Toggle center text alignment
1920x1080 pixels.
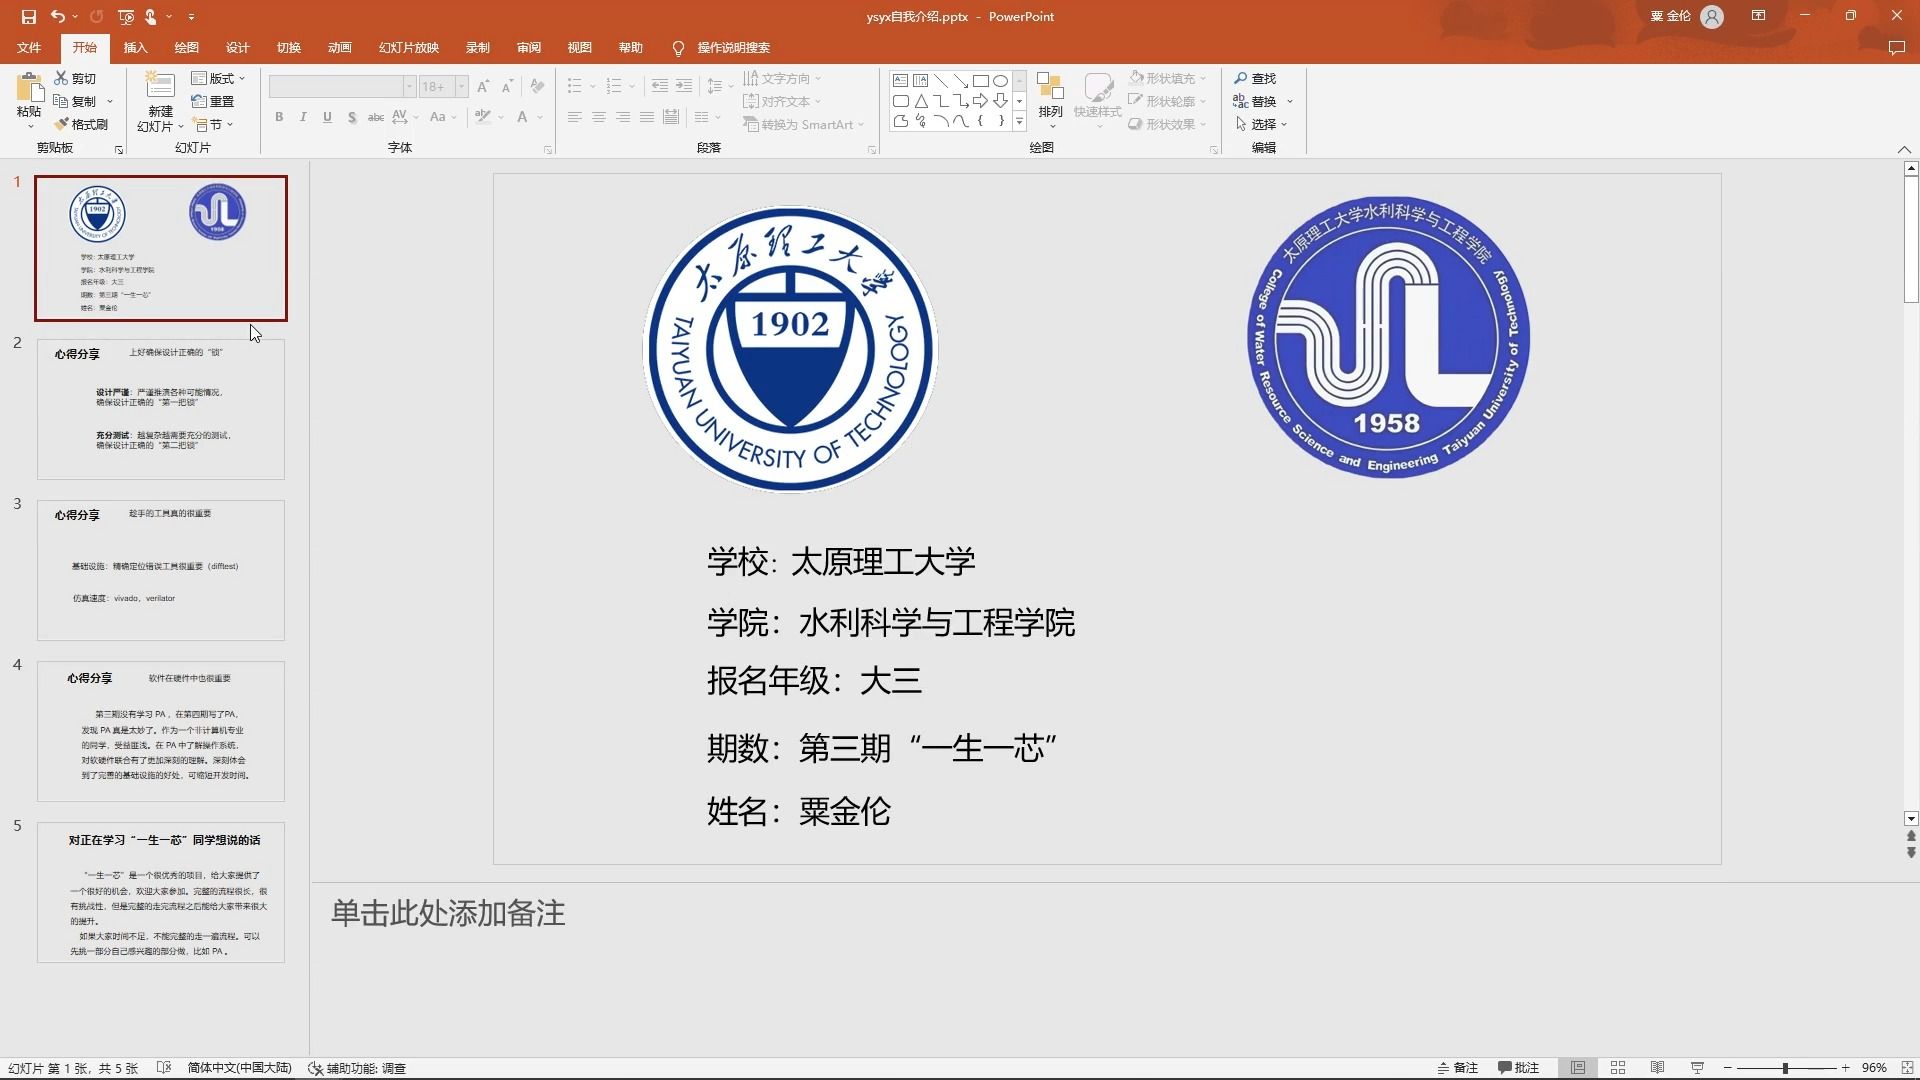(x=598, y=117)
